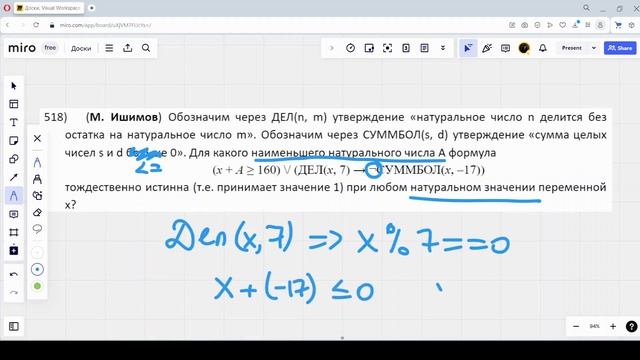Image resolution: width=640 pixels, height=360 pixels.
Task: Select the Shapes tool
Action: (14, 159)
